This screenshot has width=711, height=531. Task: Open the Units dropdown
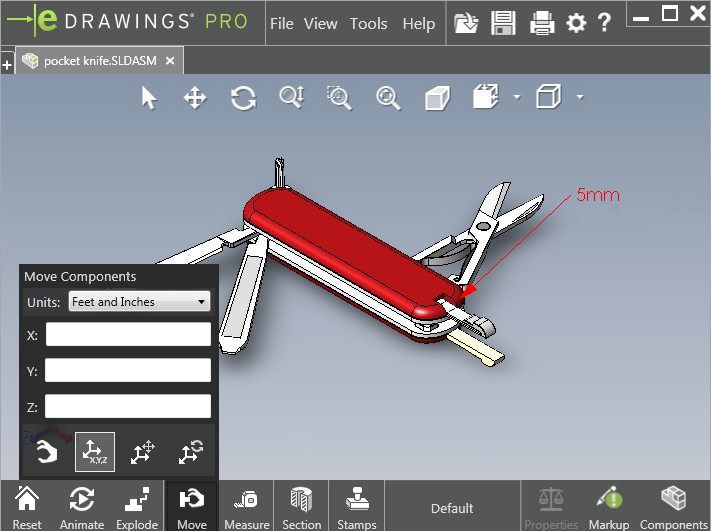(x=139, y=302)
